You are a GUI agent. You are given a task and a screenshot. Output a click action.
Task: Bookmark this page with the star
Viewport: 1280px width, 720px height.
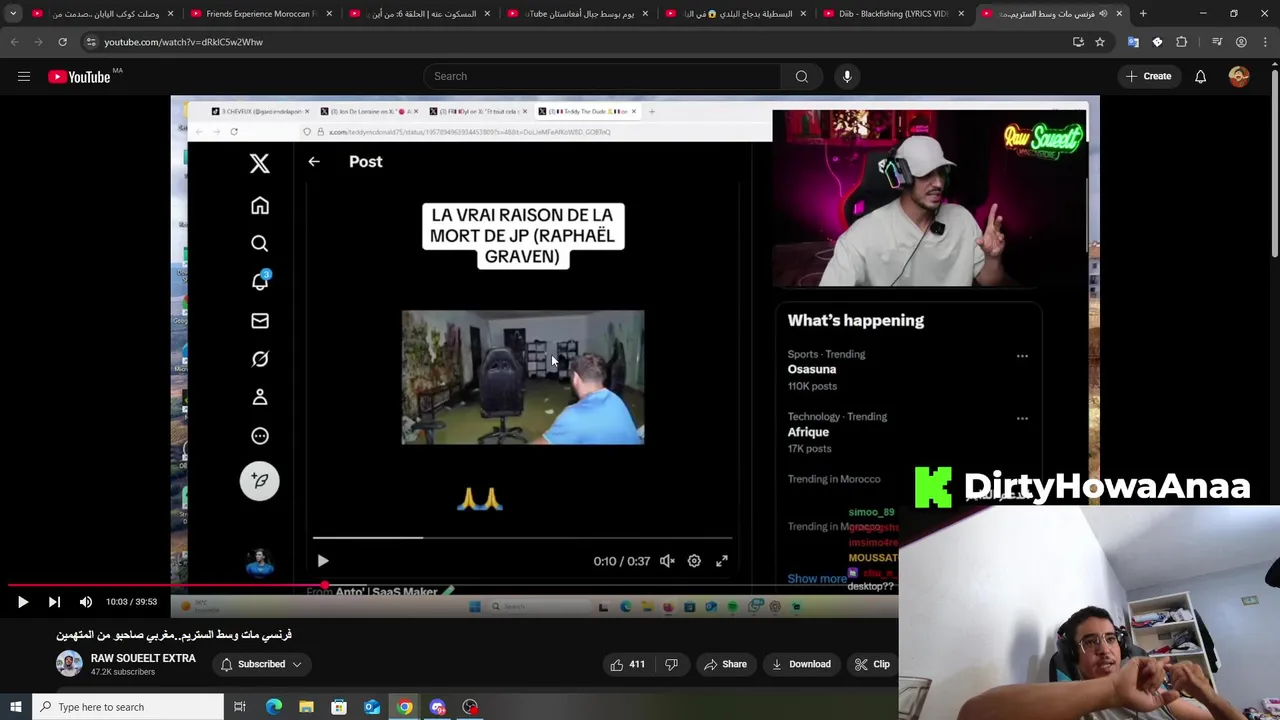coord(1100,42)
